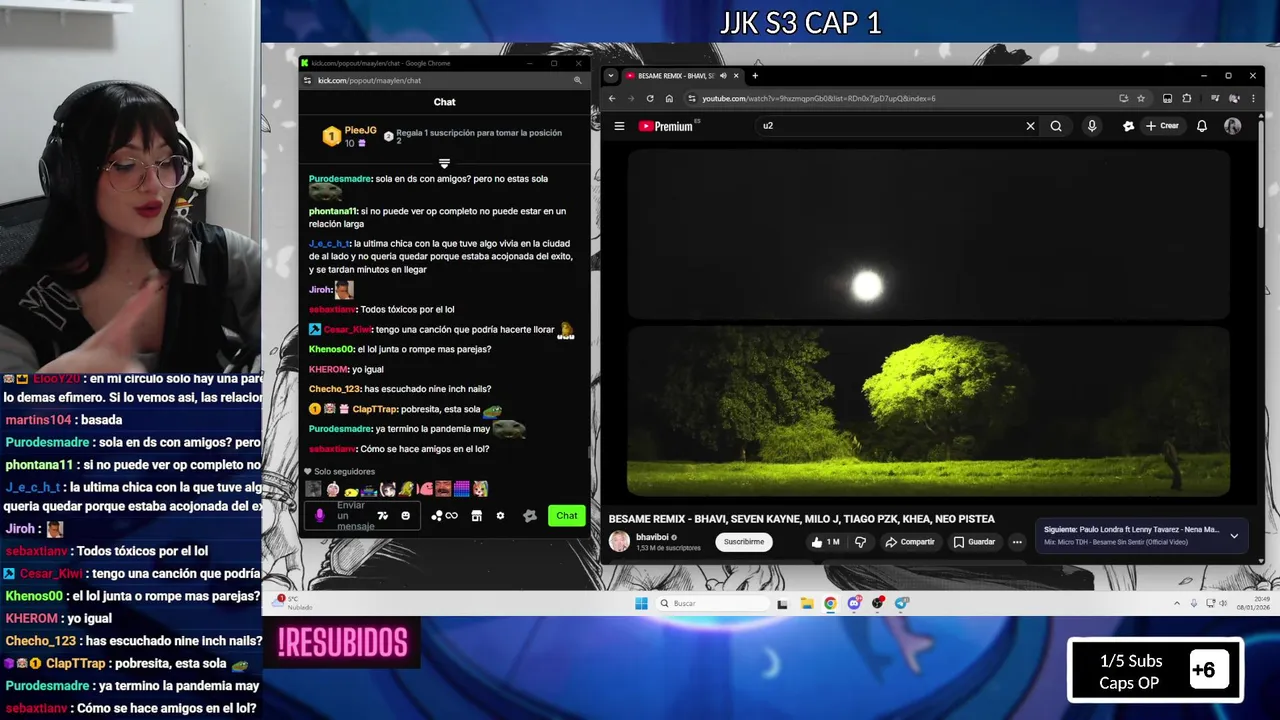Open the YouTube hamburger guide menu
The height and width of the screenshot is (720, 1280).
pos(619,126)
